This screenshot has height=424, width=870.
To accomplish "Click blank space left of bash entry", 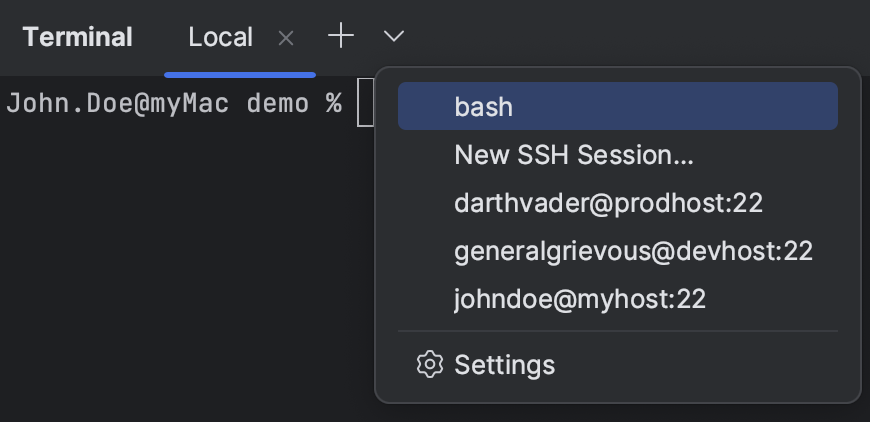I will click(x=425, y=106).
